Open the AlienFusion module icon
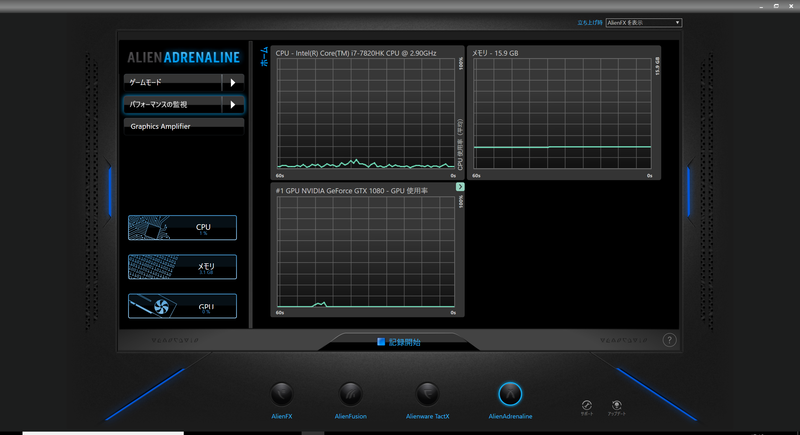The height and width of the screenshot is (435, 800). 351,394
